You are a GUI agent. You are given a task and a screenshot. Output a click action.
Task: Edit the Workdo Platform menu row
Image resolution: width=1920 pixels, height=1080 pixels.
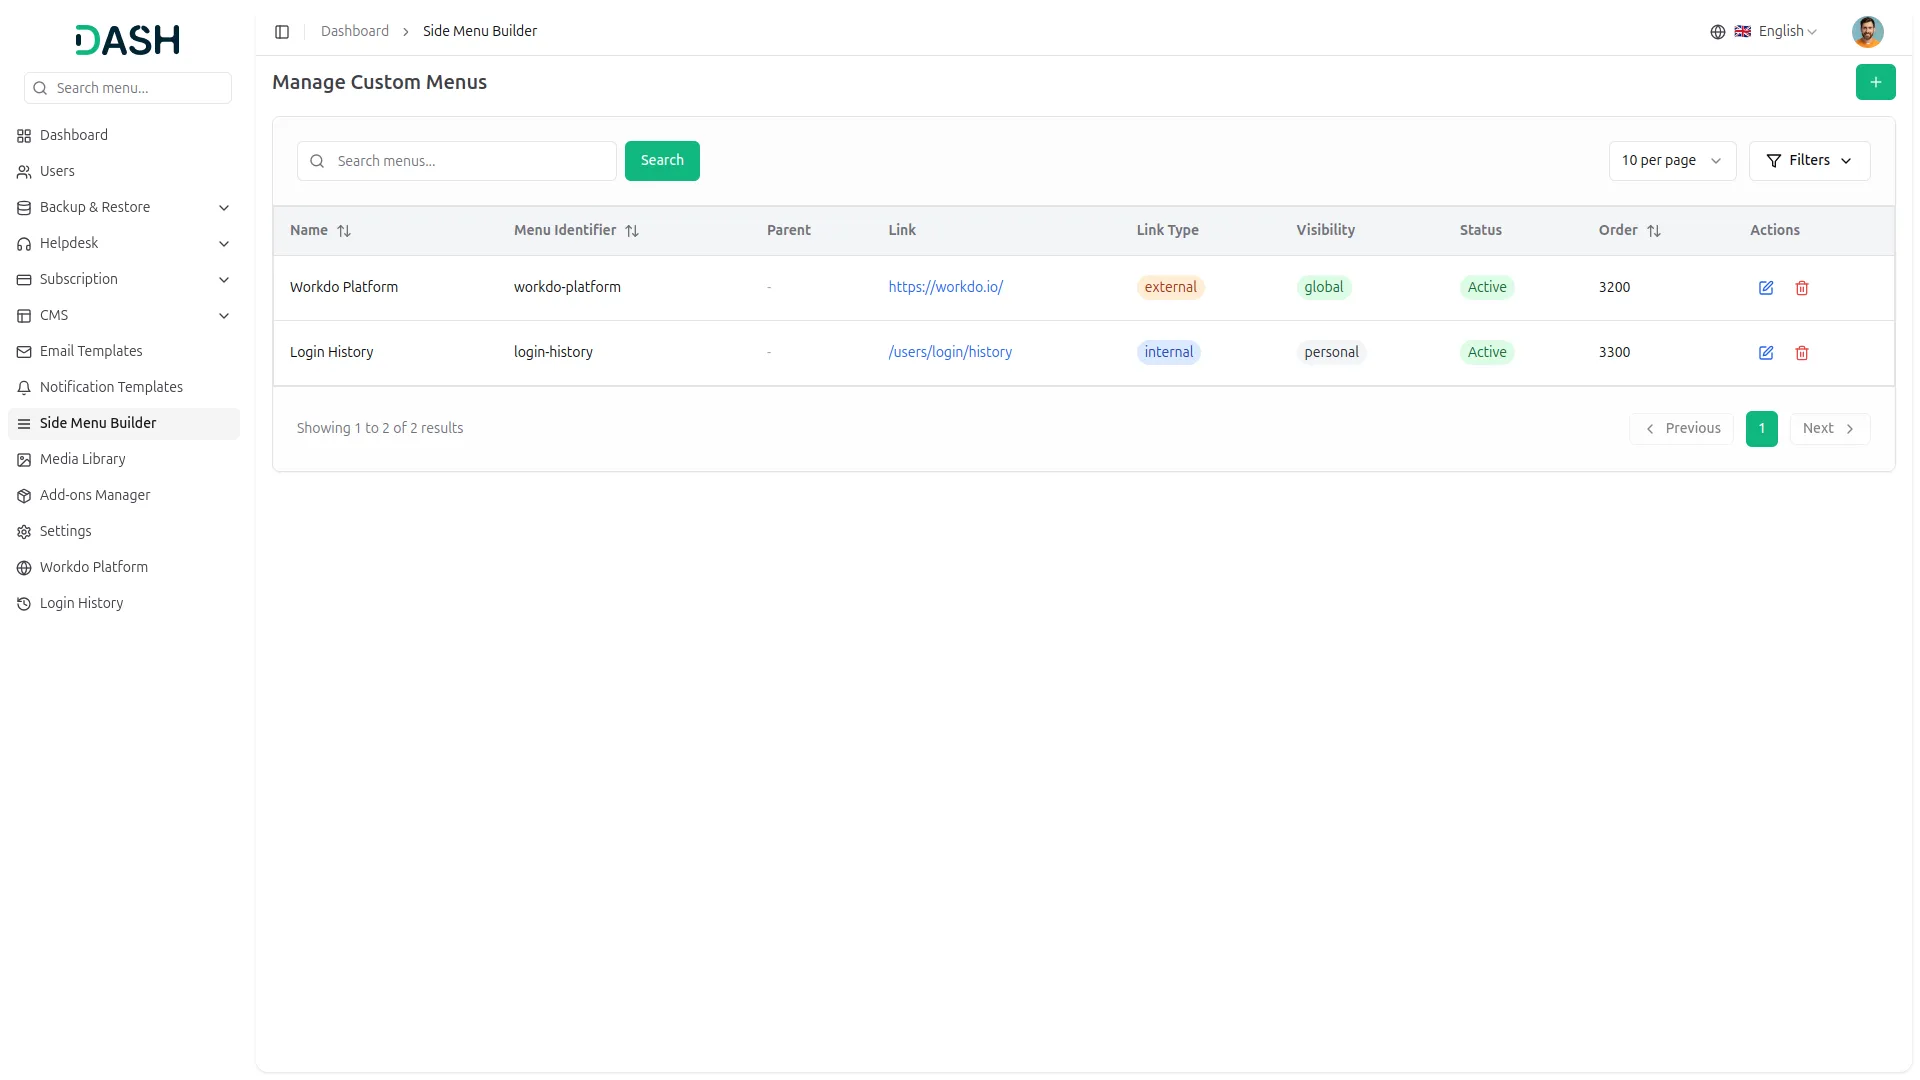coord(1766,288)
